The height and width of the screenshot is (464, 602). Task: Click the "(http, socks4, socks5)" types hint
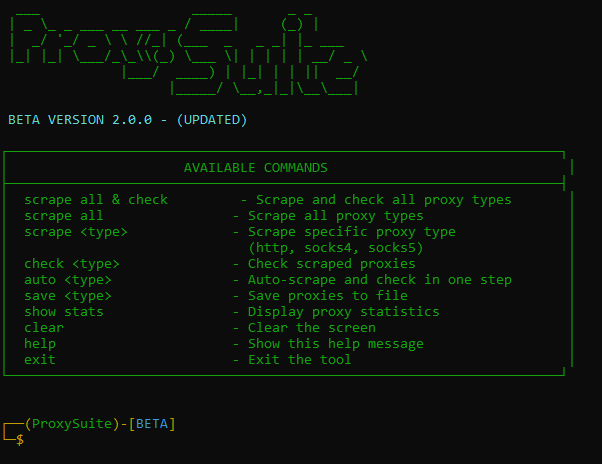[x=336, y=248]
